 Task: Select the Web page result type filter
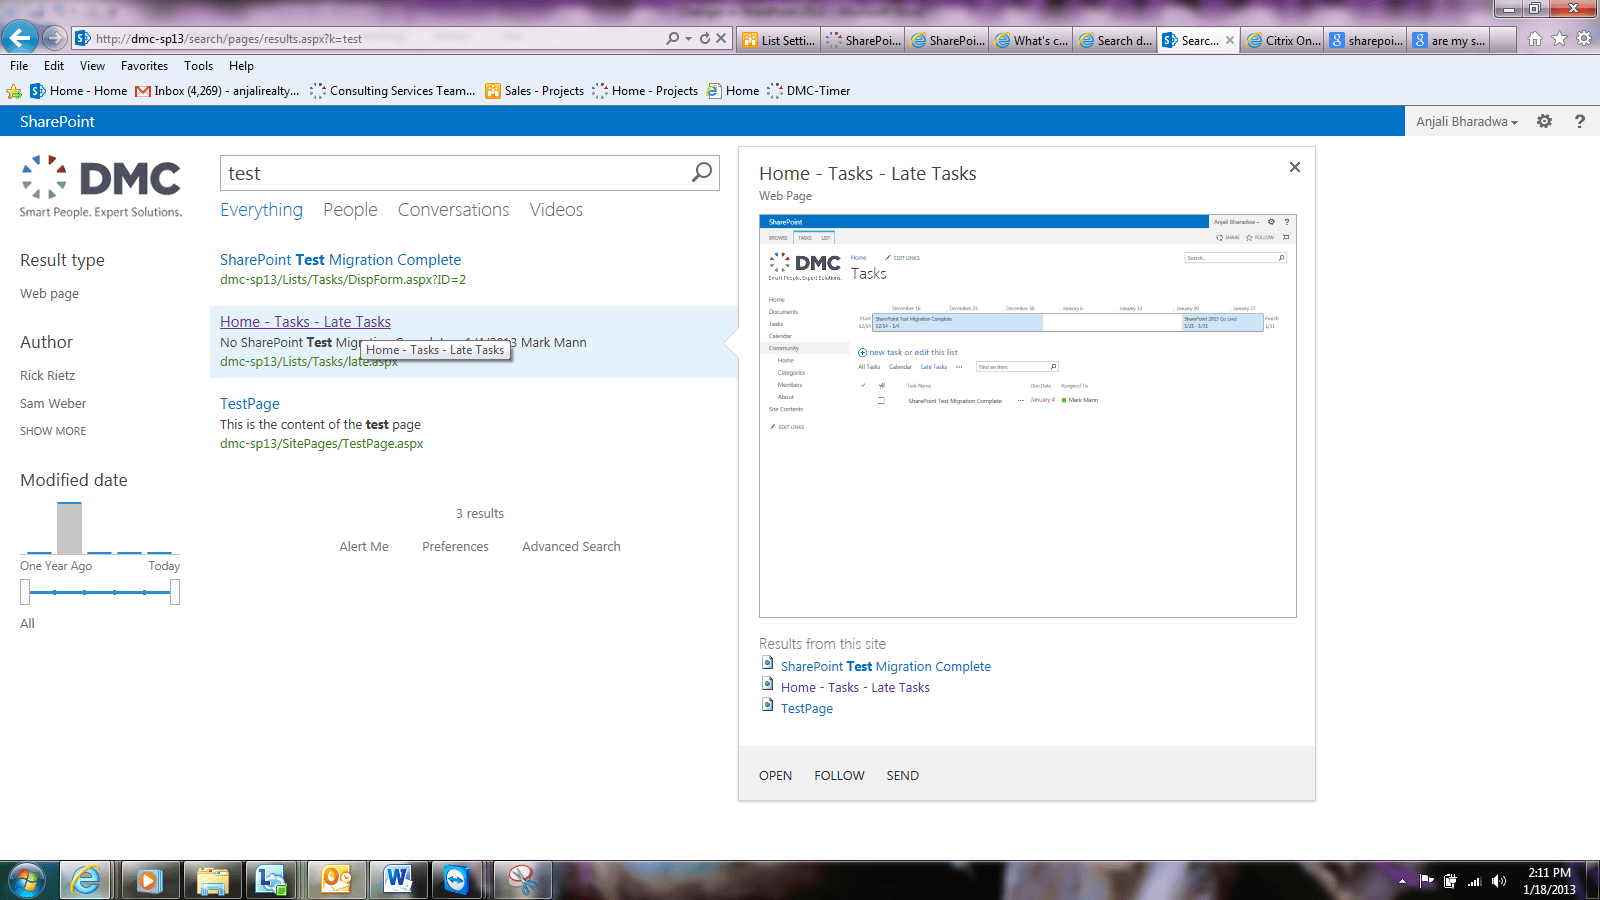(x=49, y=294)
